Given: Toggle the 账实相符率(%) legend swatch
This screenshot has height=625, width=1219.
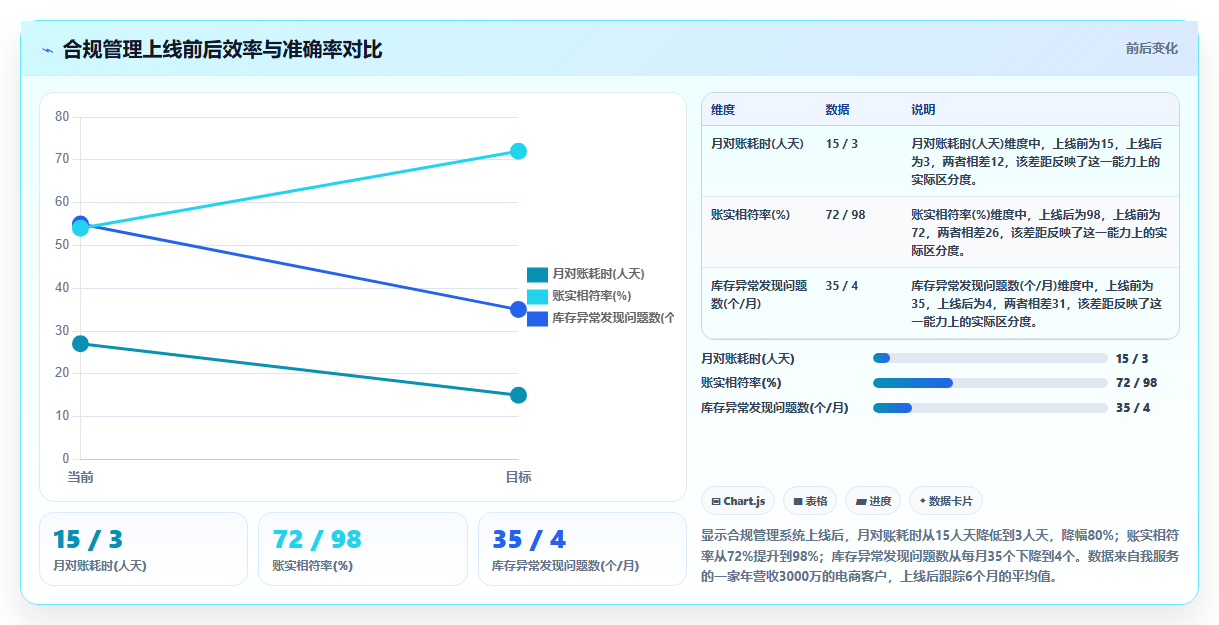Looking at the screenshot, I should (538, 296).
